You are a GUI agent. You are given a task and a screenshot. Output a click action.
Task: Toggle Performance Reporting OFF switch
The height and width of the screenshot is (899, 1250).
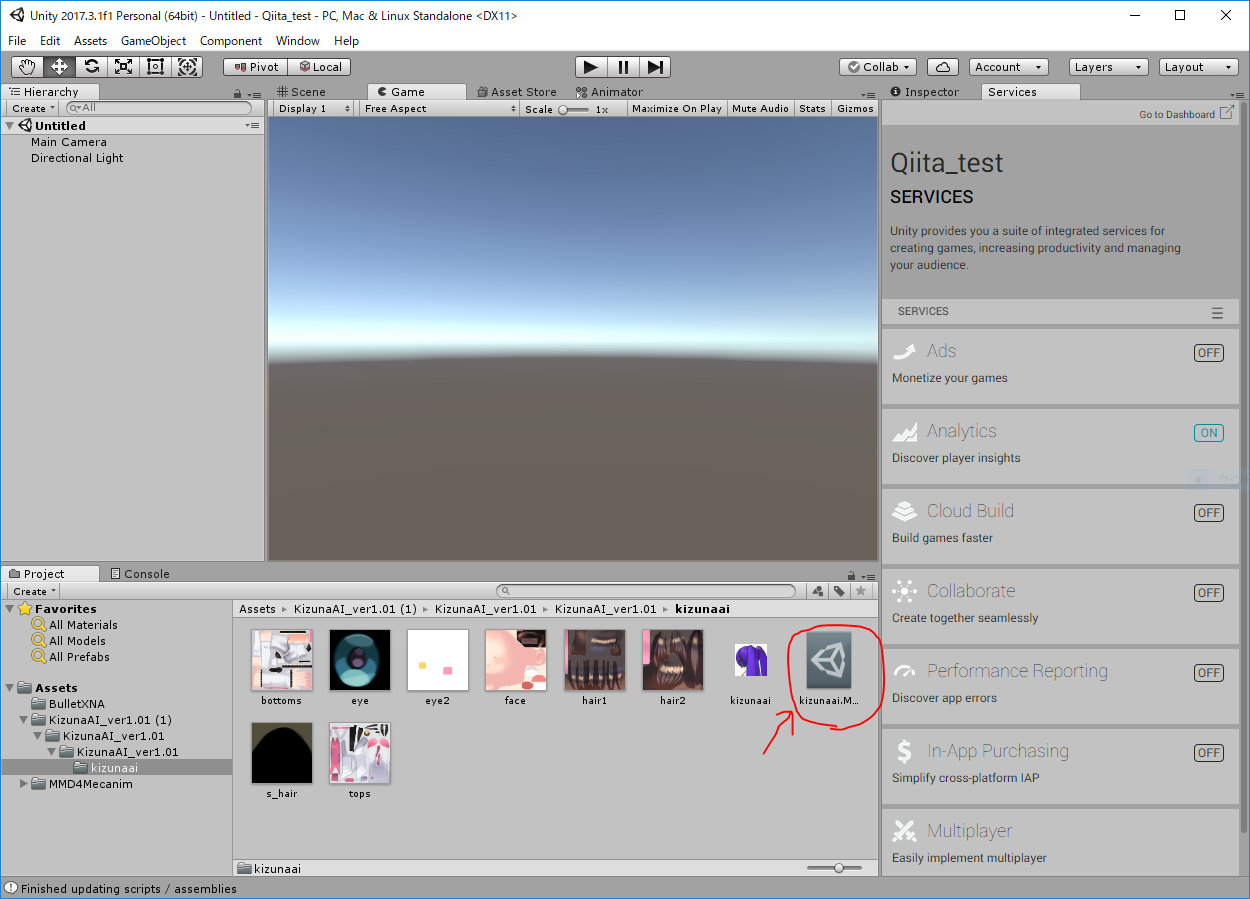1209,673
